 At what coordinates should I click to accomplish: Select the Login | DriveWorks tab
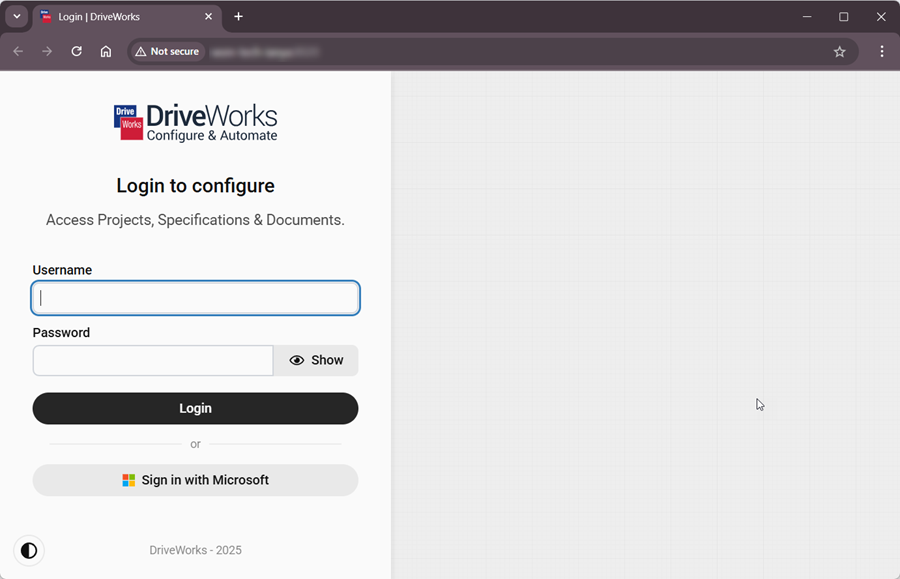126,17
